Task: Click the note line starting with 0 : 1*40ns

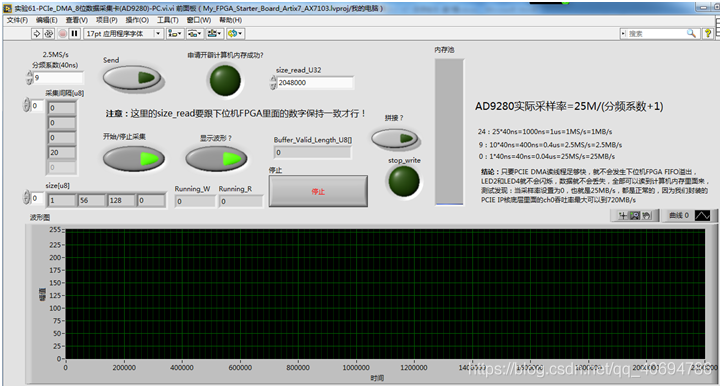Action: click(547, 156)
